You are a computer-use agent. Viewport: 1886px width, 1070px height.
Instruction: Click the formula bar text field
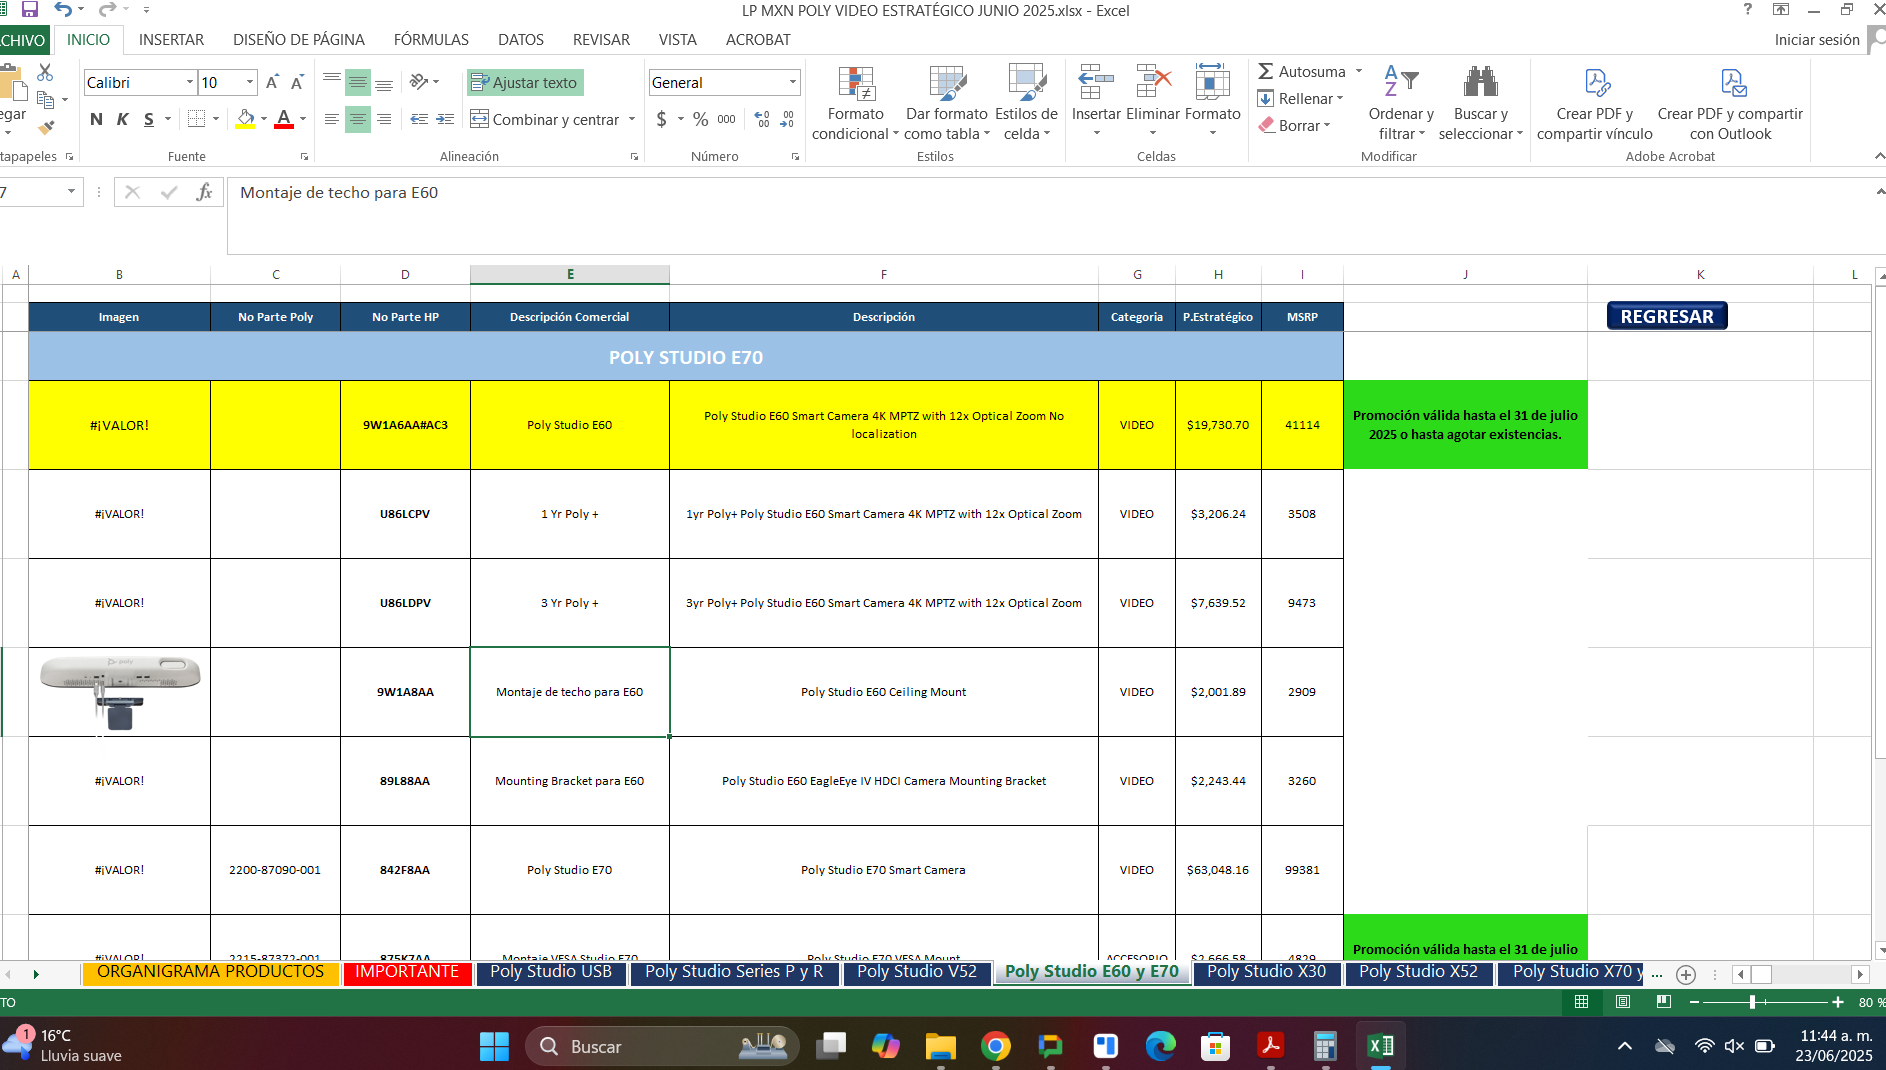[x=1050, y=215]
